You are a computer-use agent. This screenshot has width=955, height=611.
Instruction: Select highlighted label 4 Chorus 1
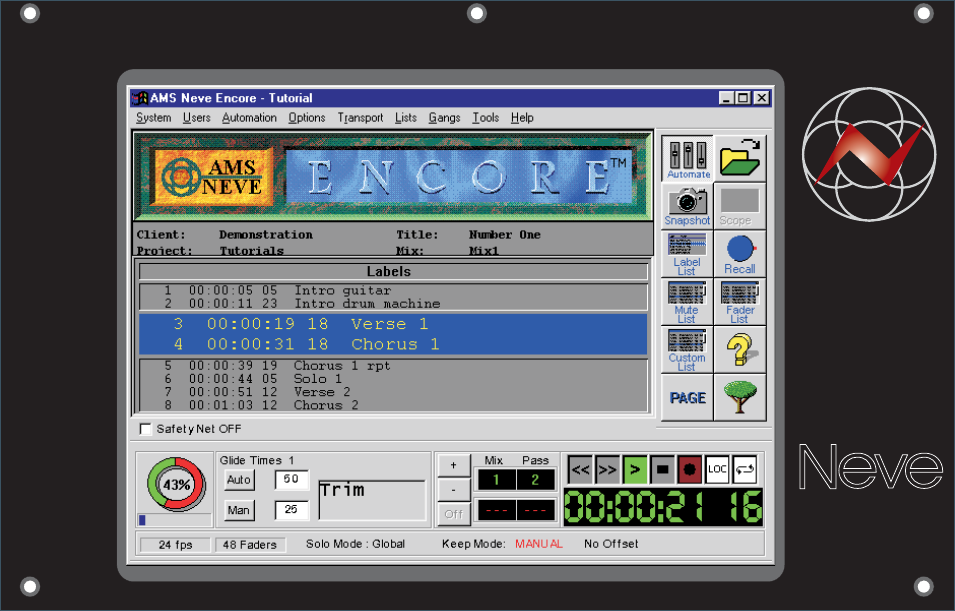(393, 344)
